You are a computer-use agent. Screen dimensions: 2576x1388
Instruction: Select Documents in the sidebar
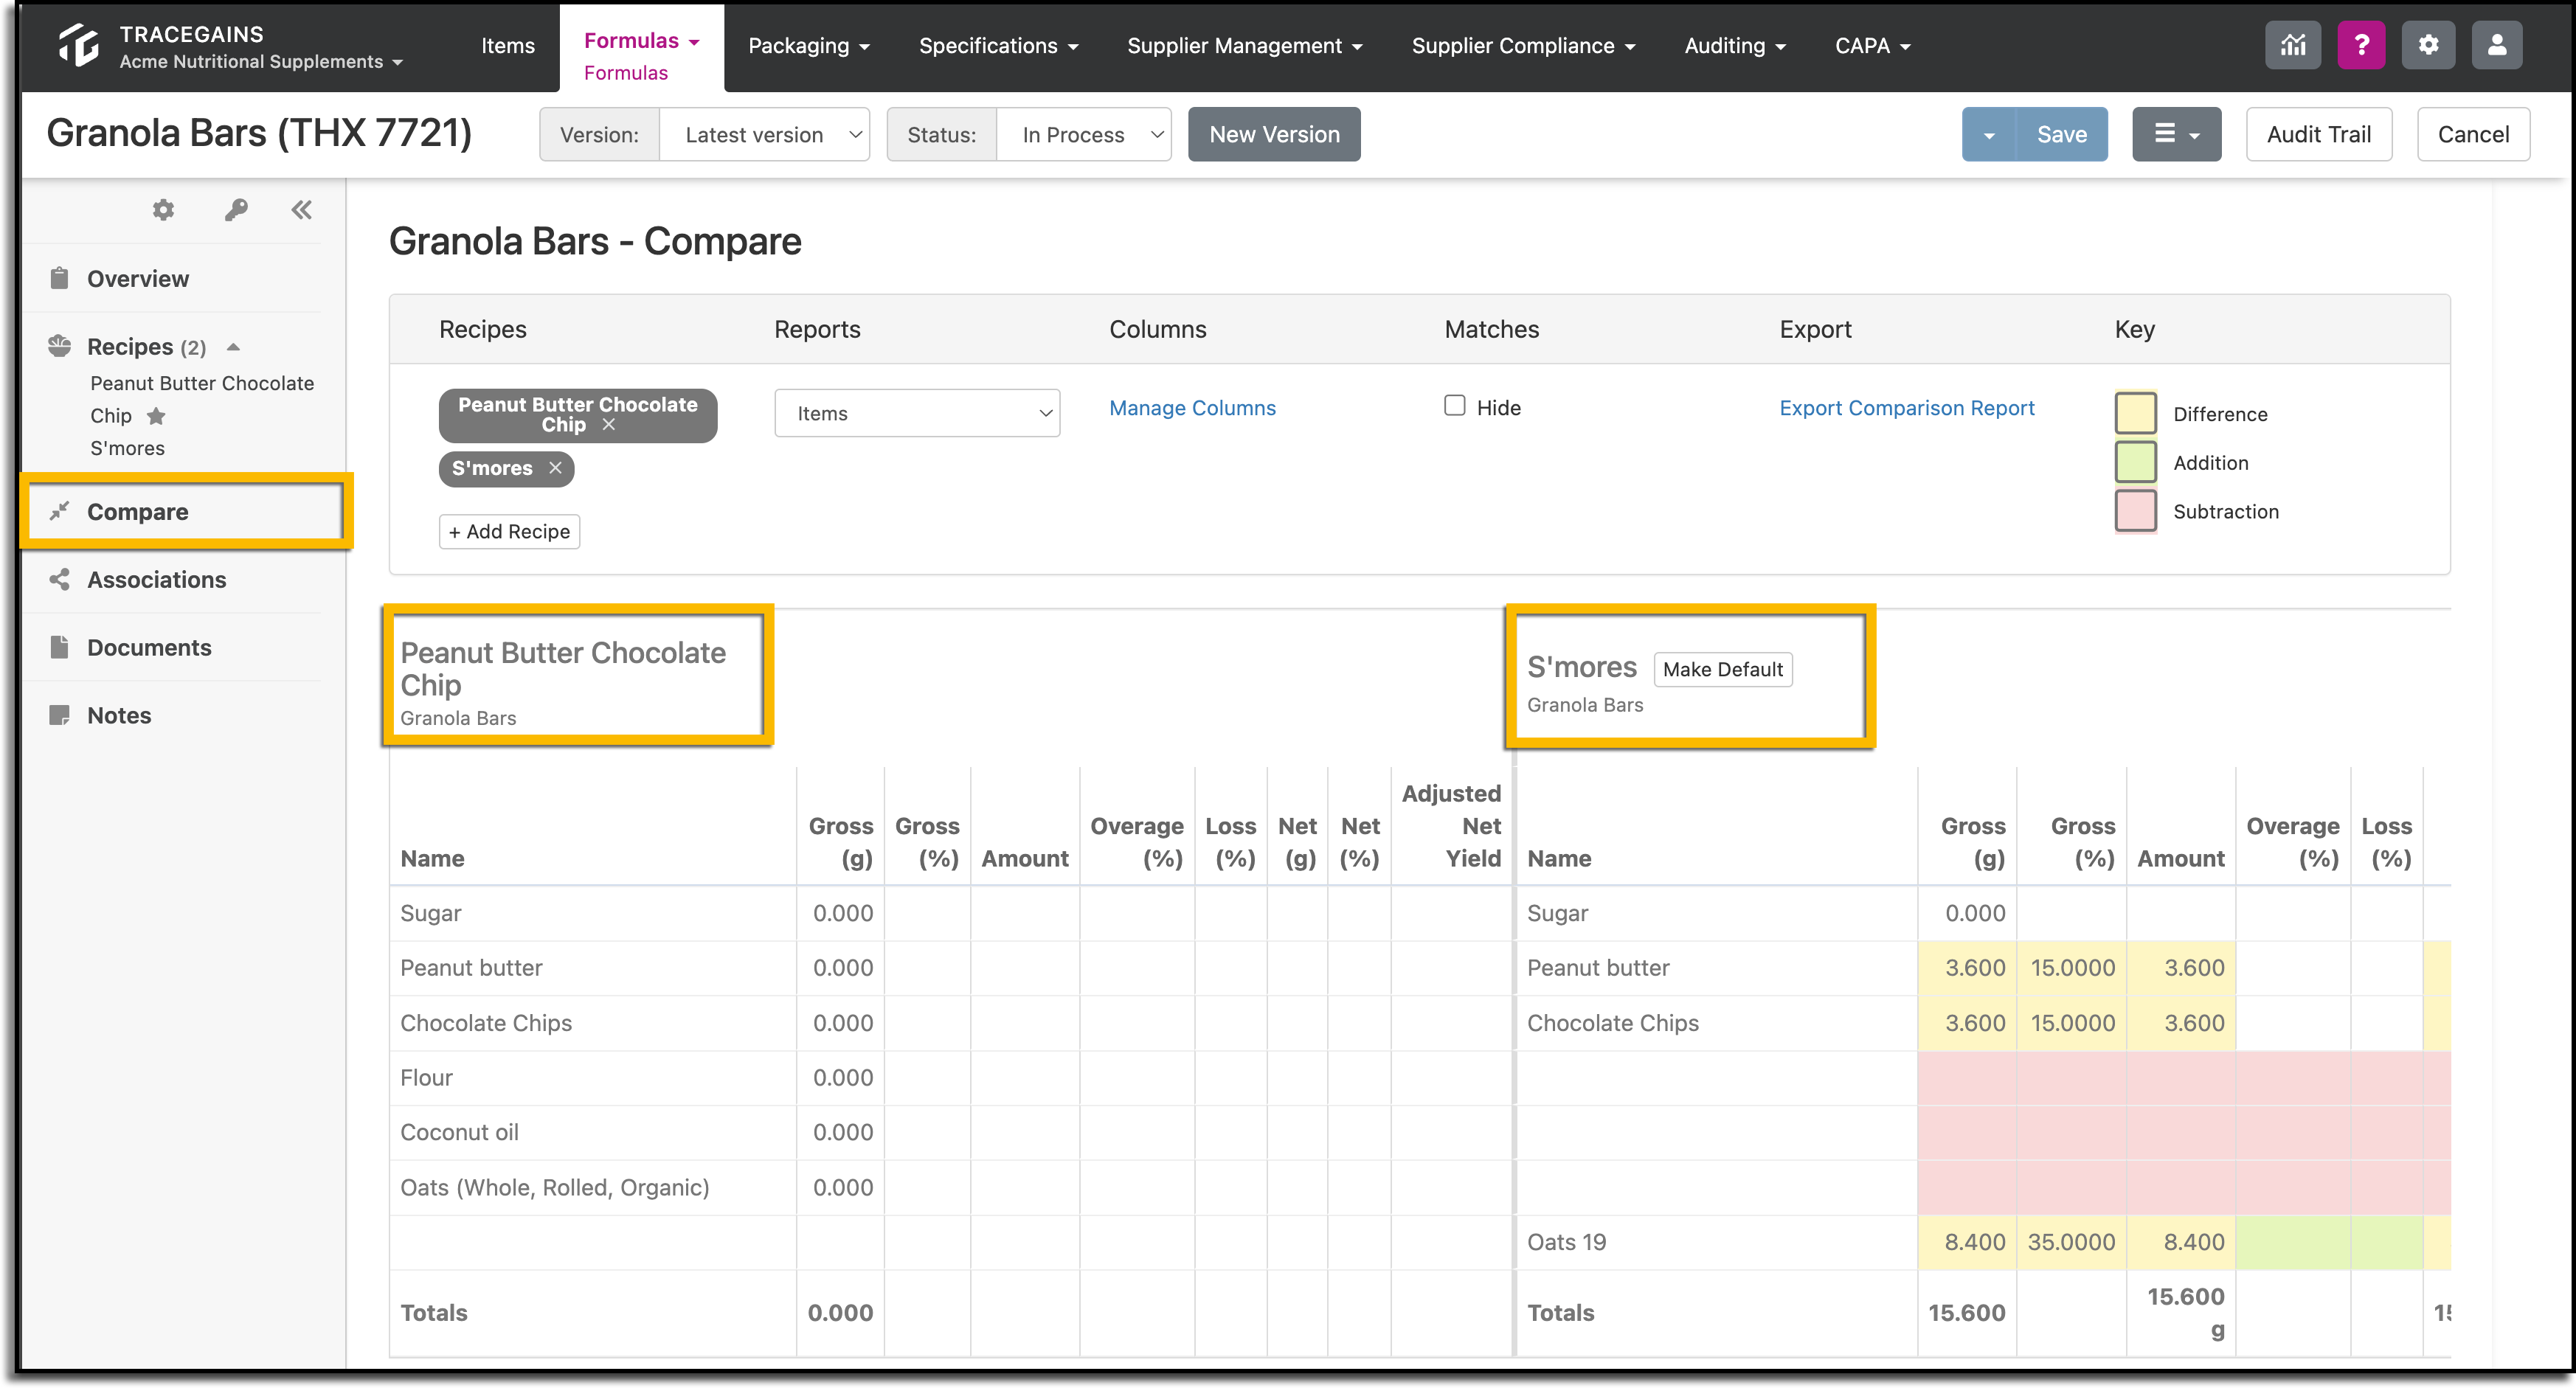pyautogui.click(x=149, y=647)
